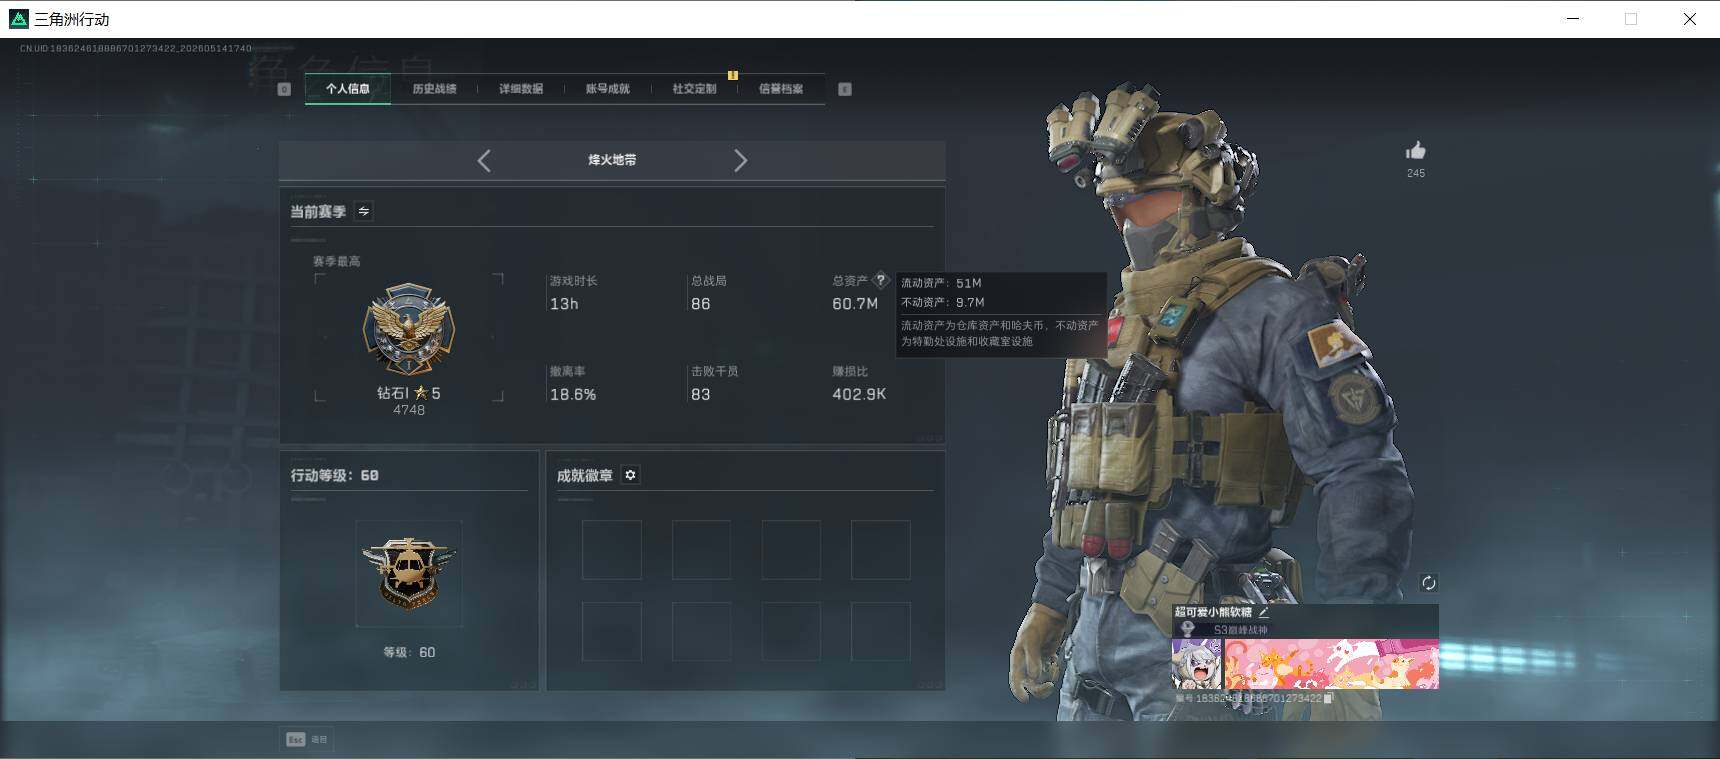Click the S3巅峰战神 title text
1720x759 pixels.
click(x=1240, y=630)
